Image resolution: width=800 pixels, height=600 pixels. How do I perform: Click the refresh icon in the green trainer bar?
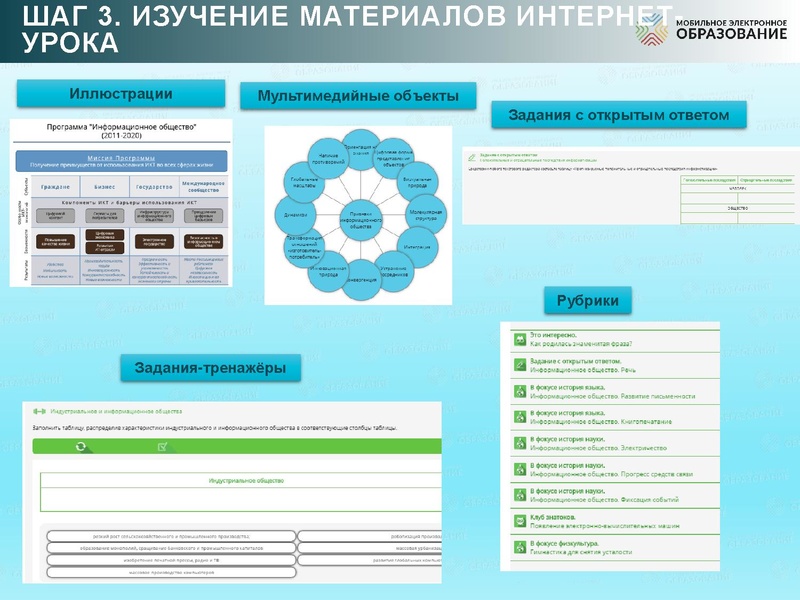(x=80, y=447)
